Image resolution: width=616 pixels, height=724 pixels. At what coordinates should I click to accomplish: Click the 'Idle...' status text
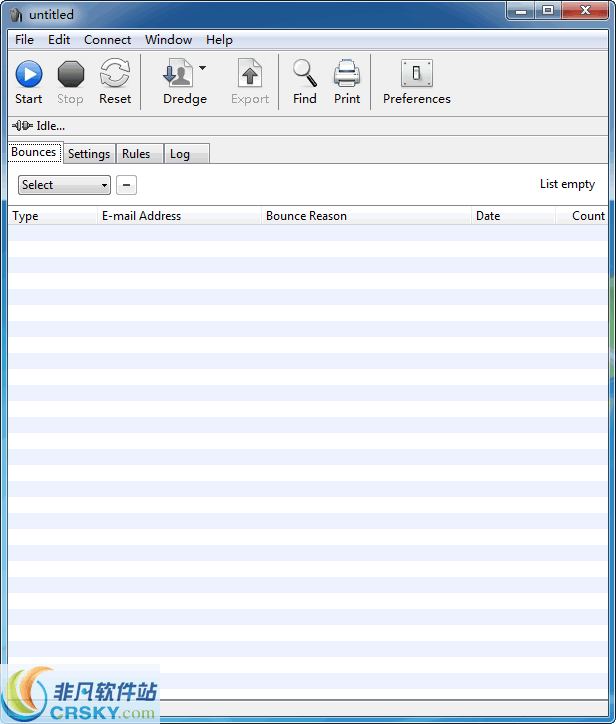click(x=51, y=126)
